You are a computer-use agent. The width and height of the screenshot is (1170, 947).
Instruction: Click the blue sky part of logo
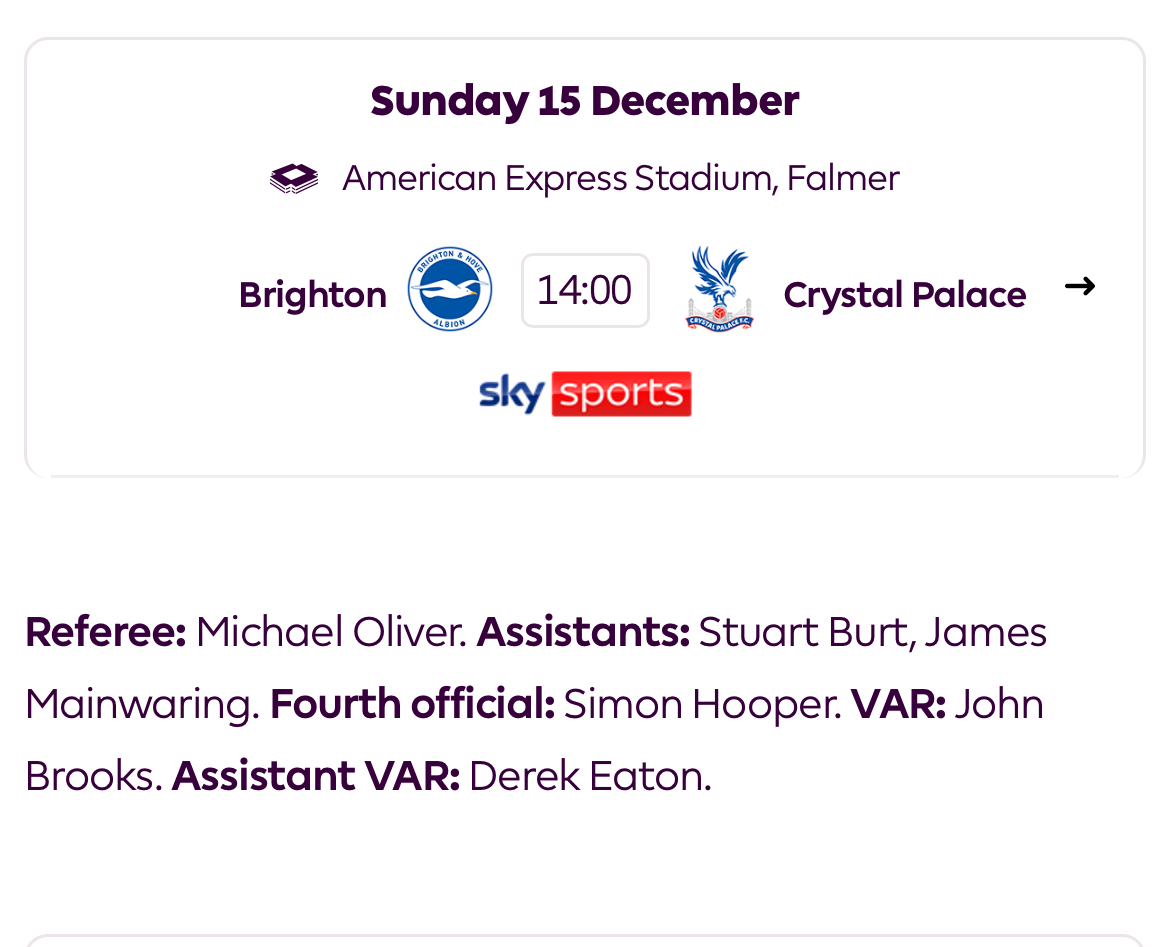[x=513, y=393]
